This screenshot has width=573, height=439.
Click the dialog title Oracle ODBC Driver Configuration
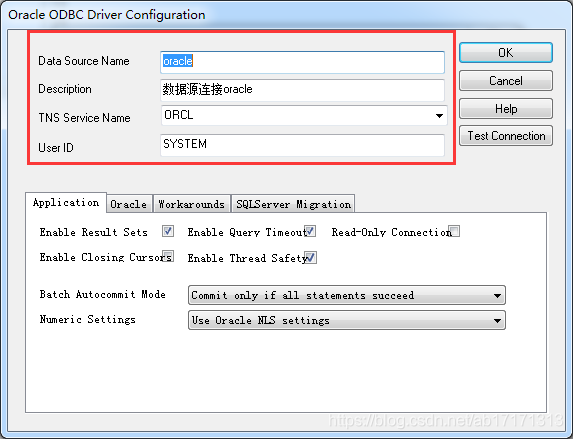[x=107, y=15]
